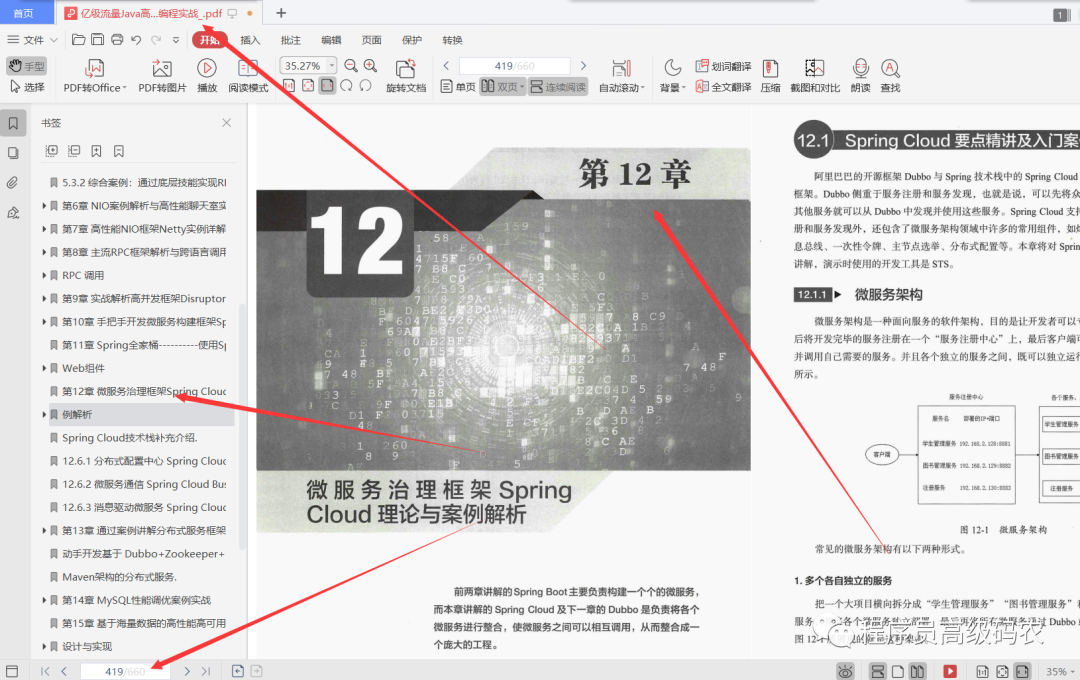The image size is (1080, 680).
Task: Start 朗读 read-aloud
Action: pos(860,76)
